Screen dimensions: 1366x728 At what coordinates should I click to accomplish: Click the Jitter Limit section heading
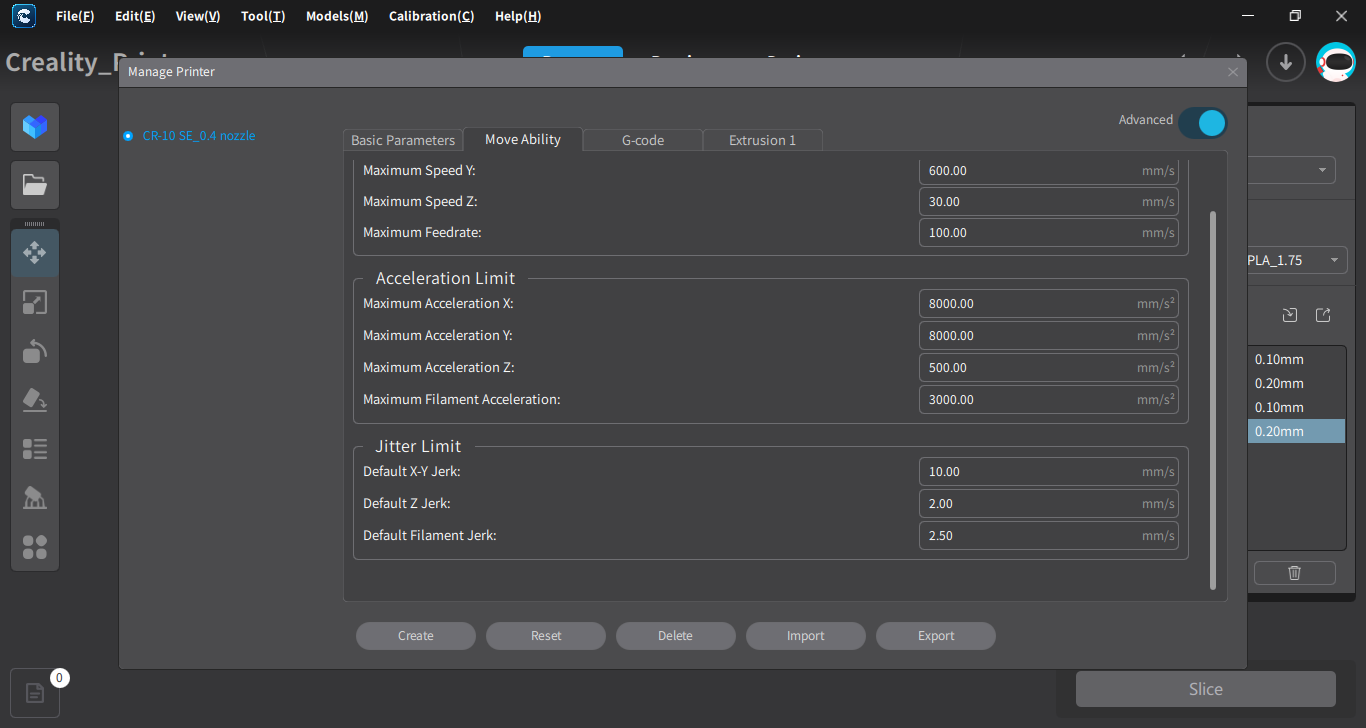pos(418,446)
